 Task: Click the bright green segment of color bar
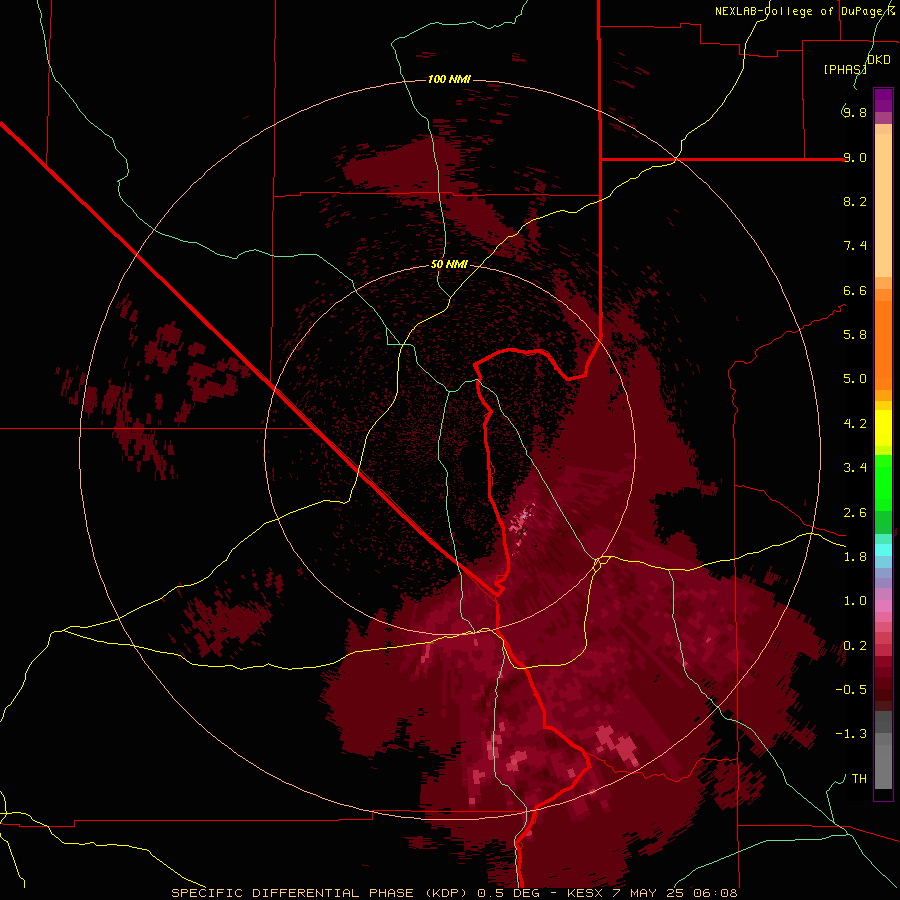click(x=883, y=483)
